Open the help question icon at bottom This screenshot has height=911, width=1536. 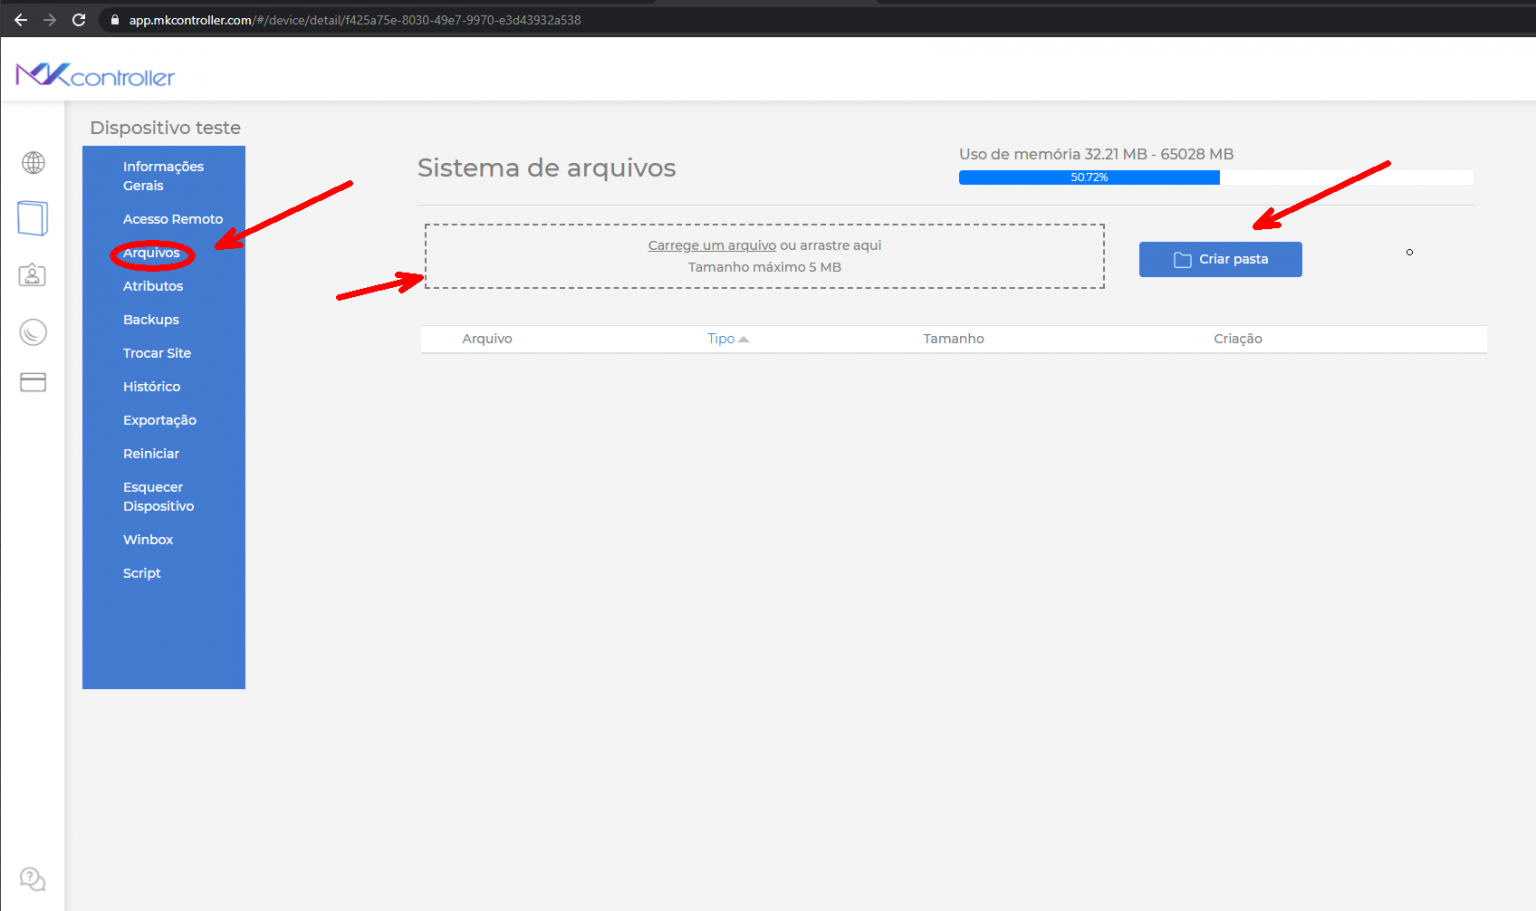tap(33, 878)
